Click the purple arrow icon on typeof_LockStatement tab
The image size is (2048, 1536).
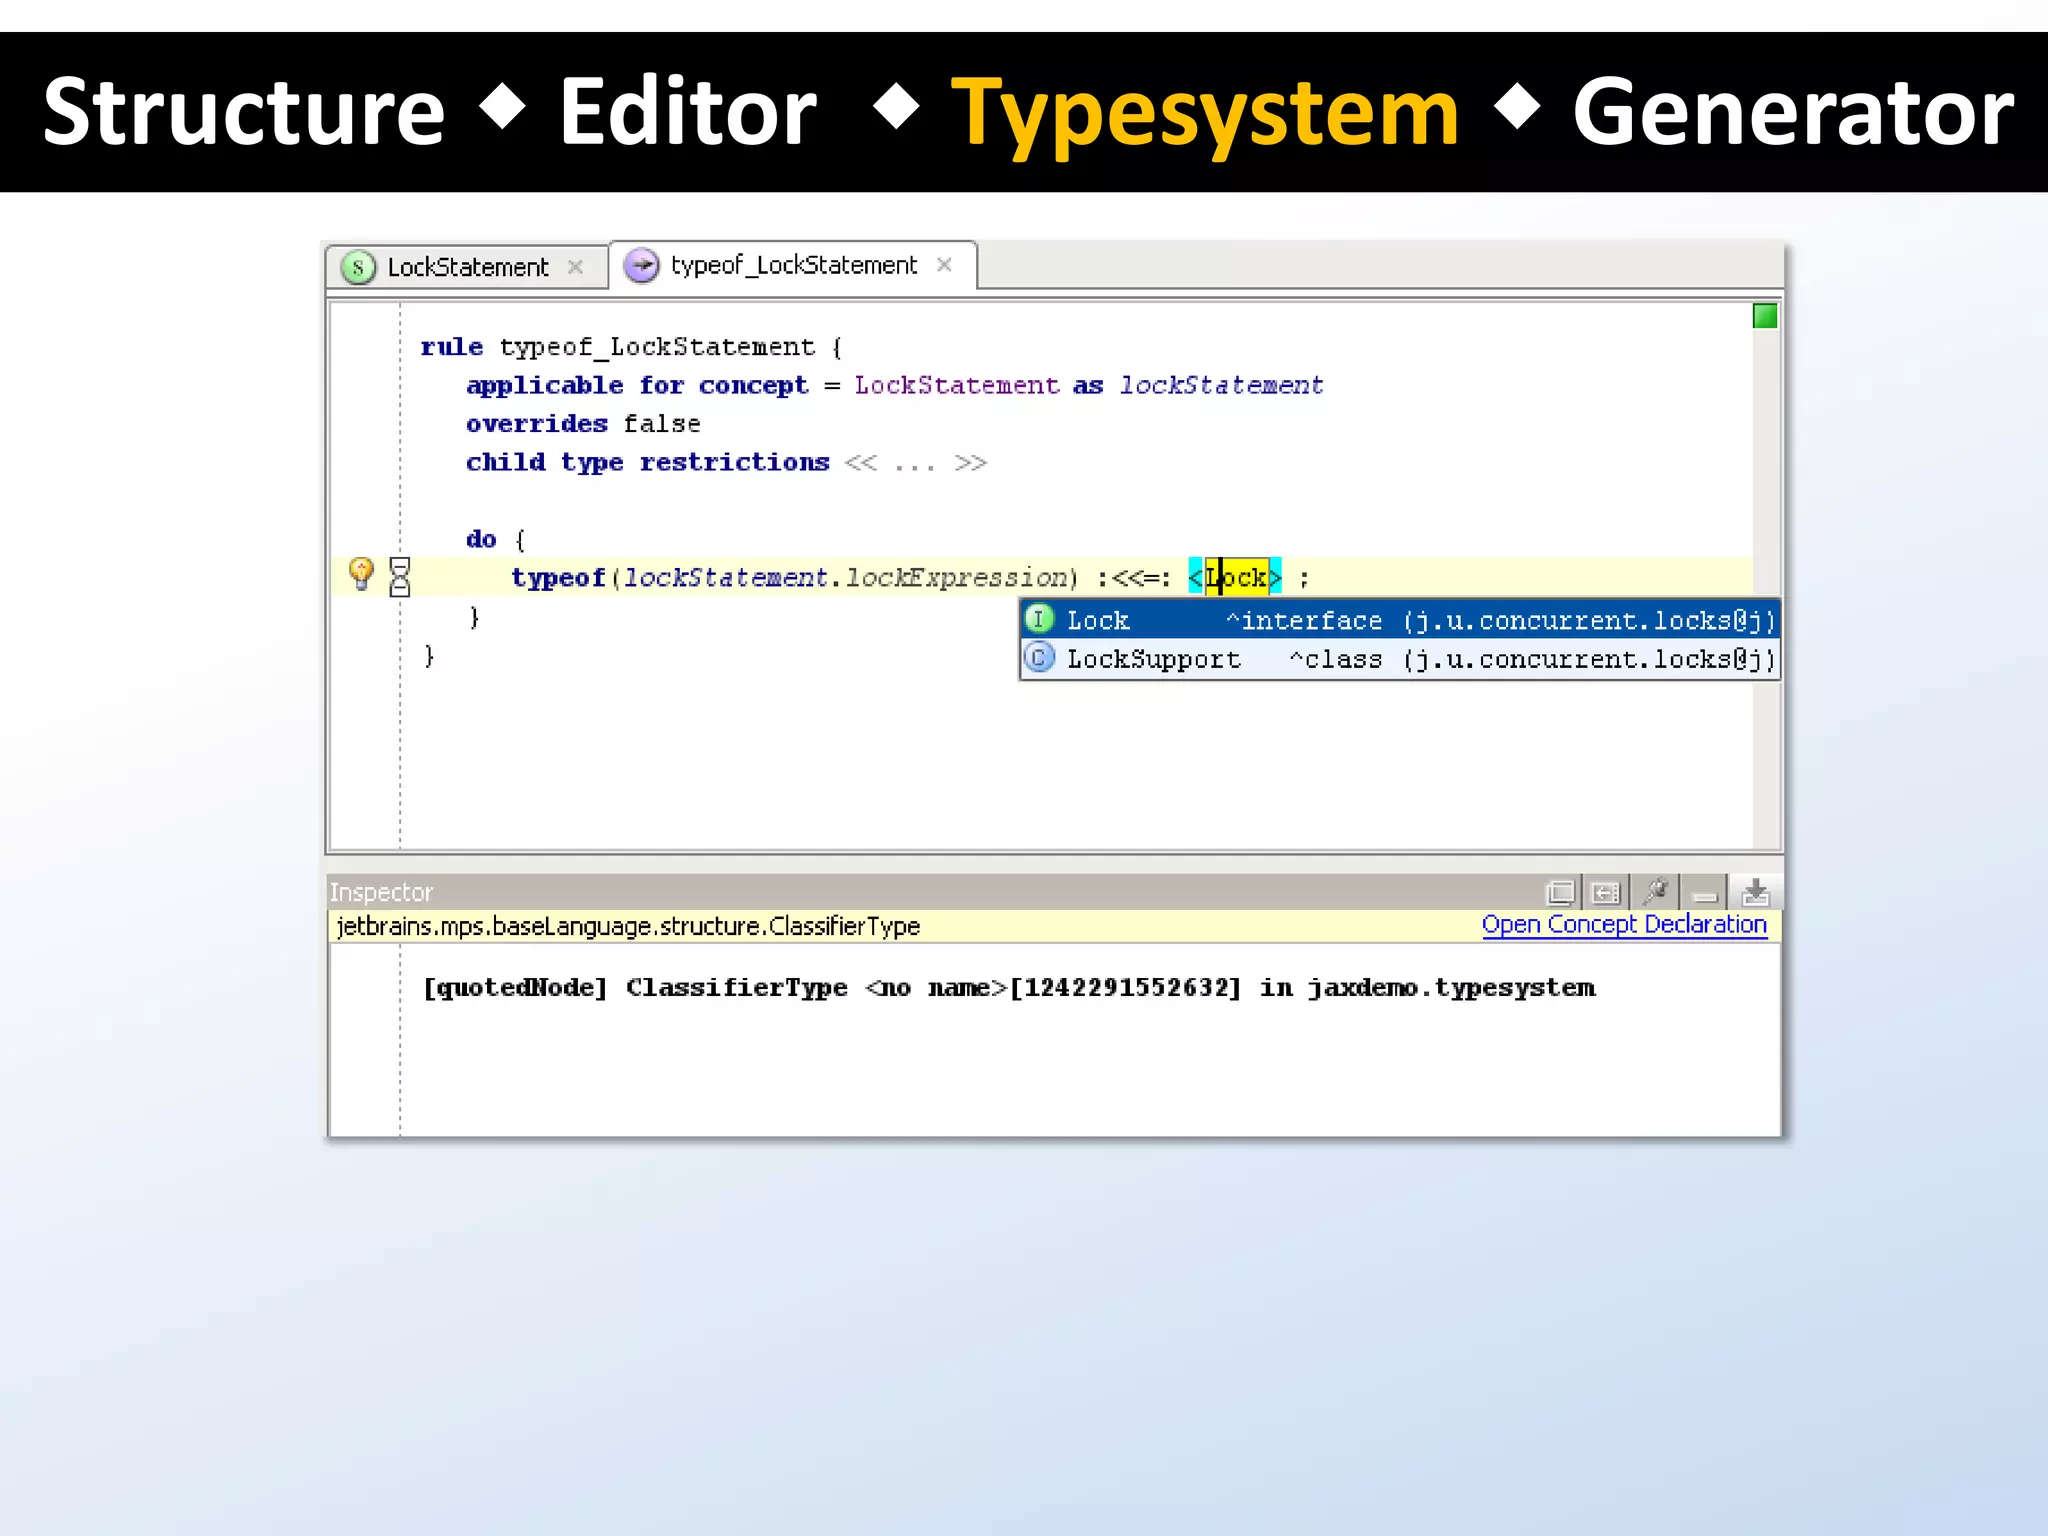tap(641, 265)
